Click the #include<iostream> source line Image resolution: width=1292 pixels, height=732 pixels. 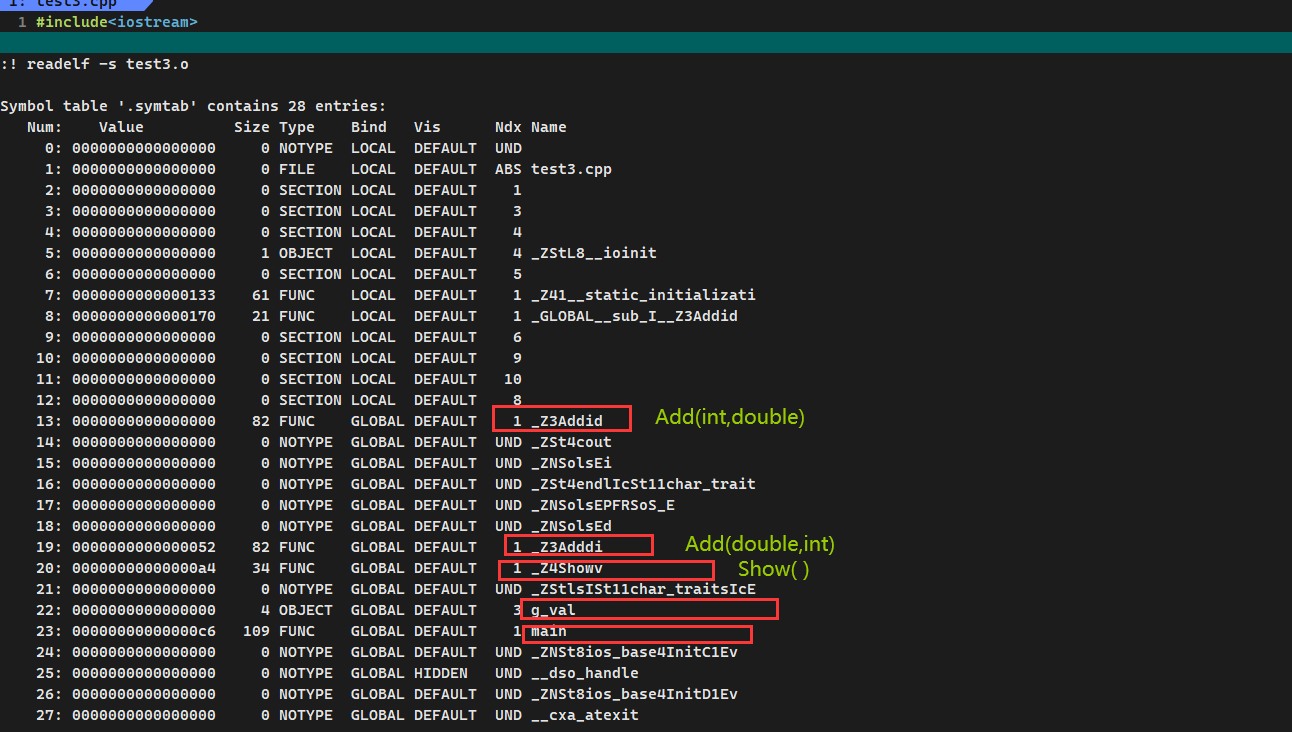coord(116,21)
